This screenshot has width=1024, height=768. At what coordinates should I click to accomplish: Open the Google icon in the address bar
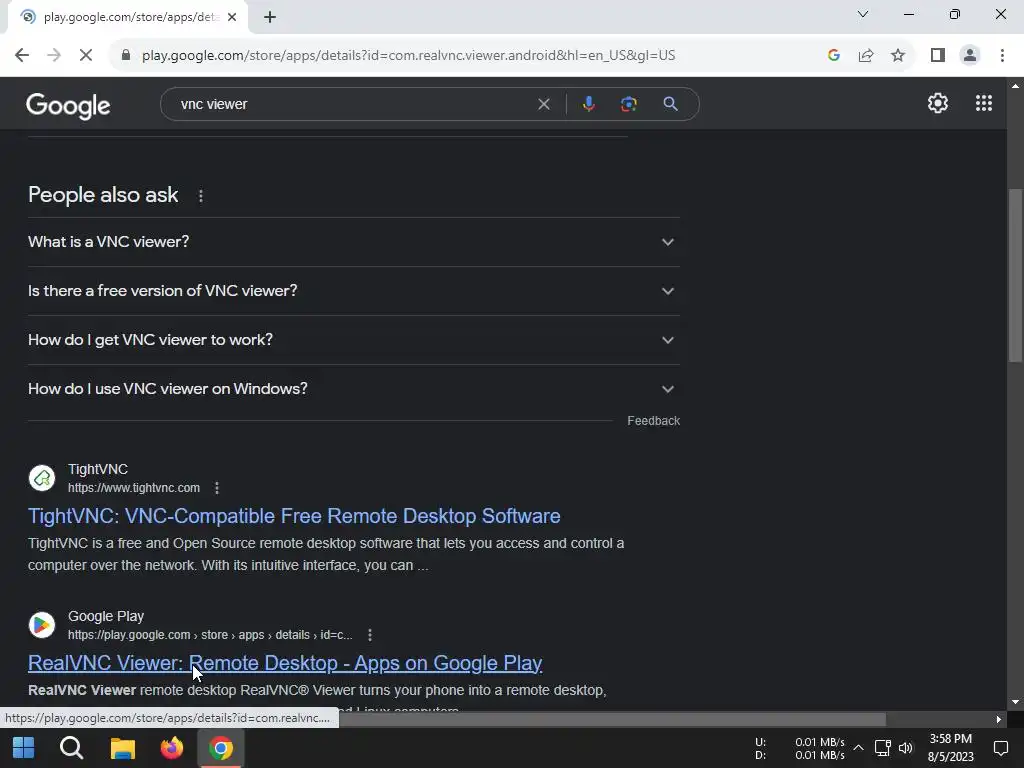pyautogui.click(x=833, y=56)
